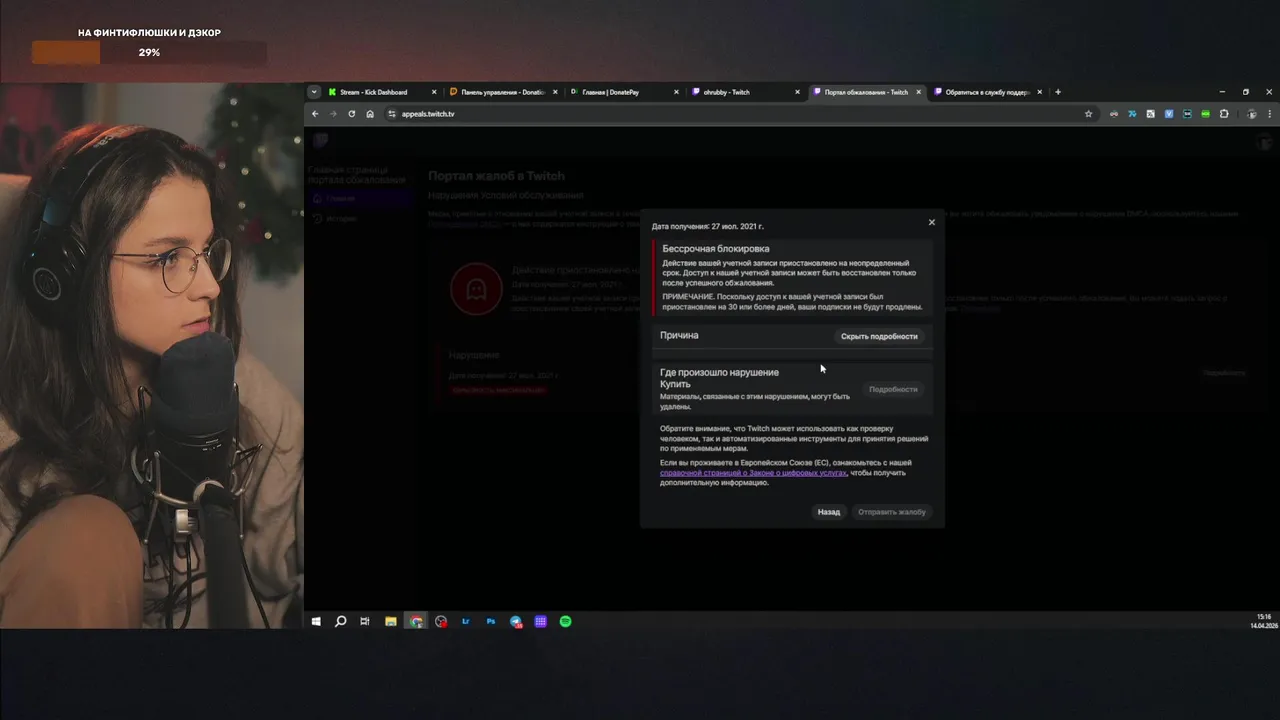Click the "Подробности" button under violation location
The width and height of the screenshot is (1280, 720).
(893, 389)
